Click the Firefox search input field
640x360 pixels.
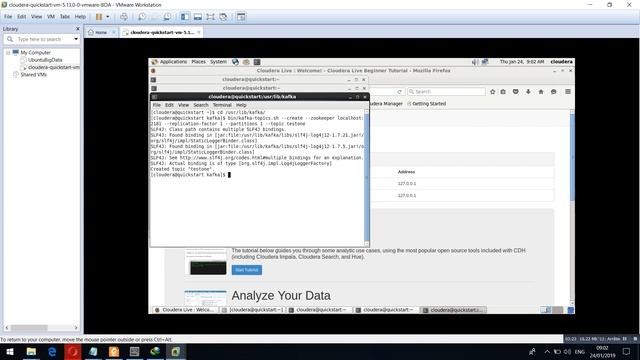tap(447, 92)
